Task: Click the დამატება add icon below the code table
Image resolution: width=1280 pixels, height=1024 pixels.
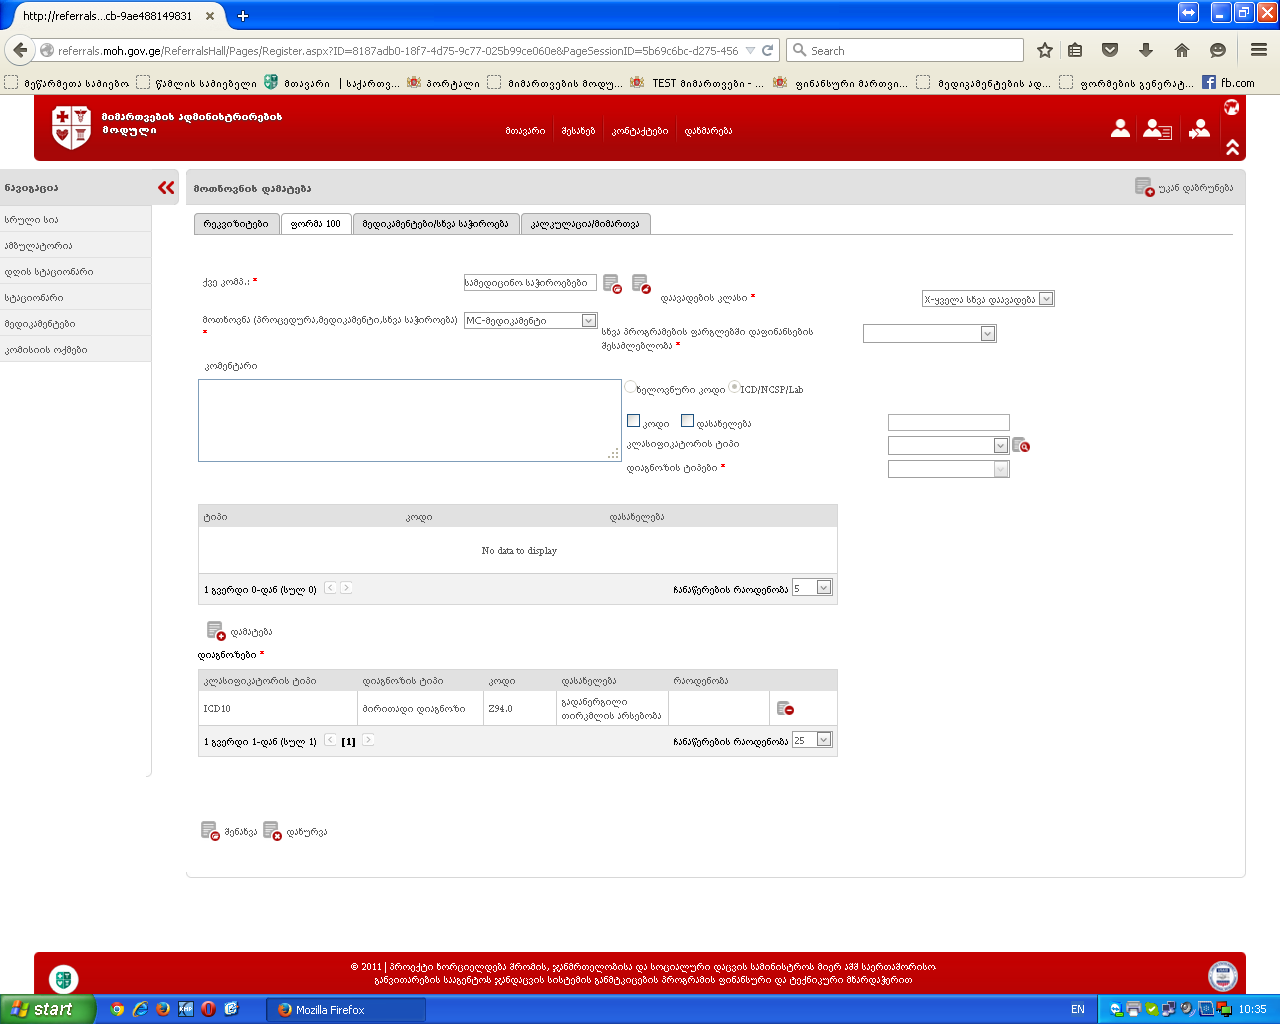Action: click(215, 631)
